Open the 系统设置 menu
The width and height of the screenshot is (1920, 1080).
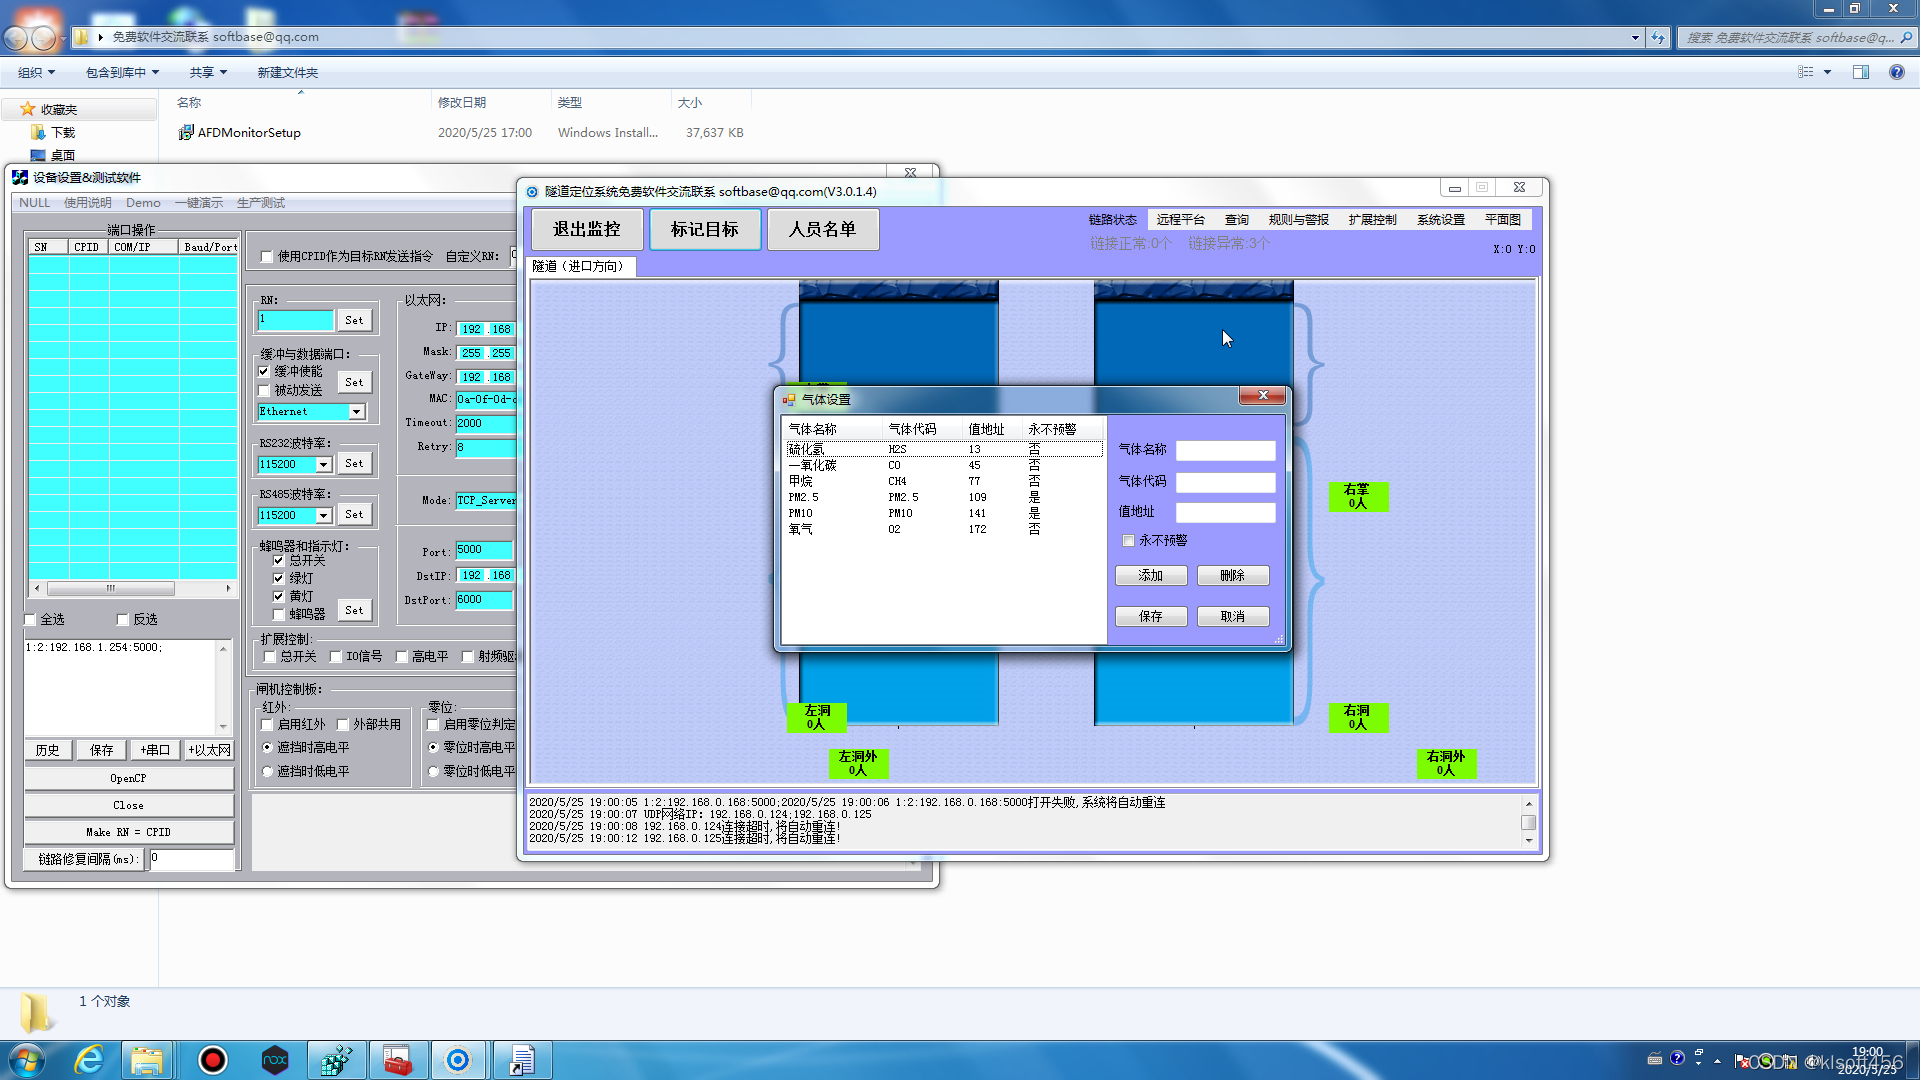click(1440, 220)
